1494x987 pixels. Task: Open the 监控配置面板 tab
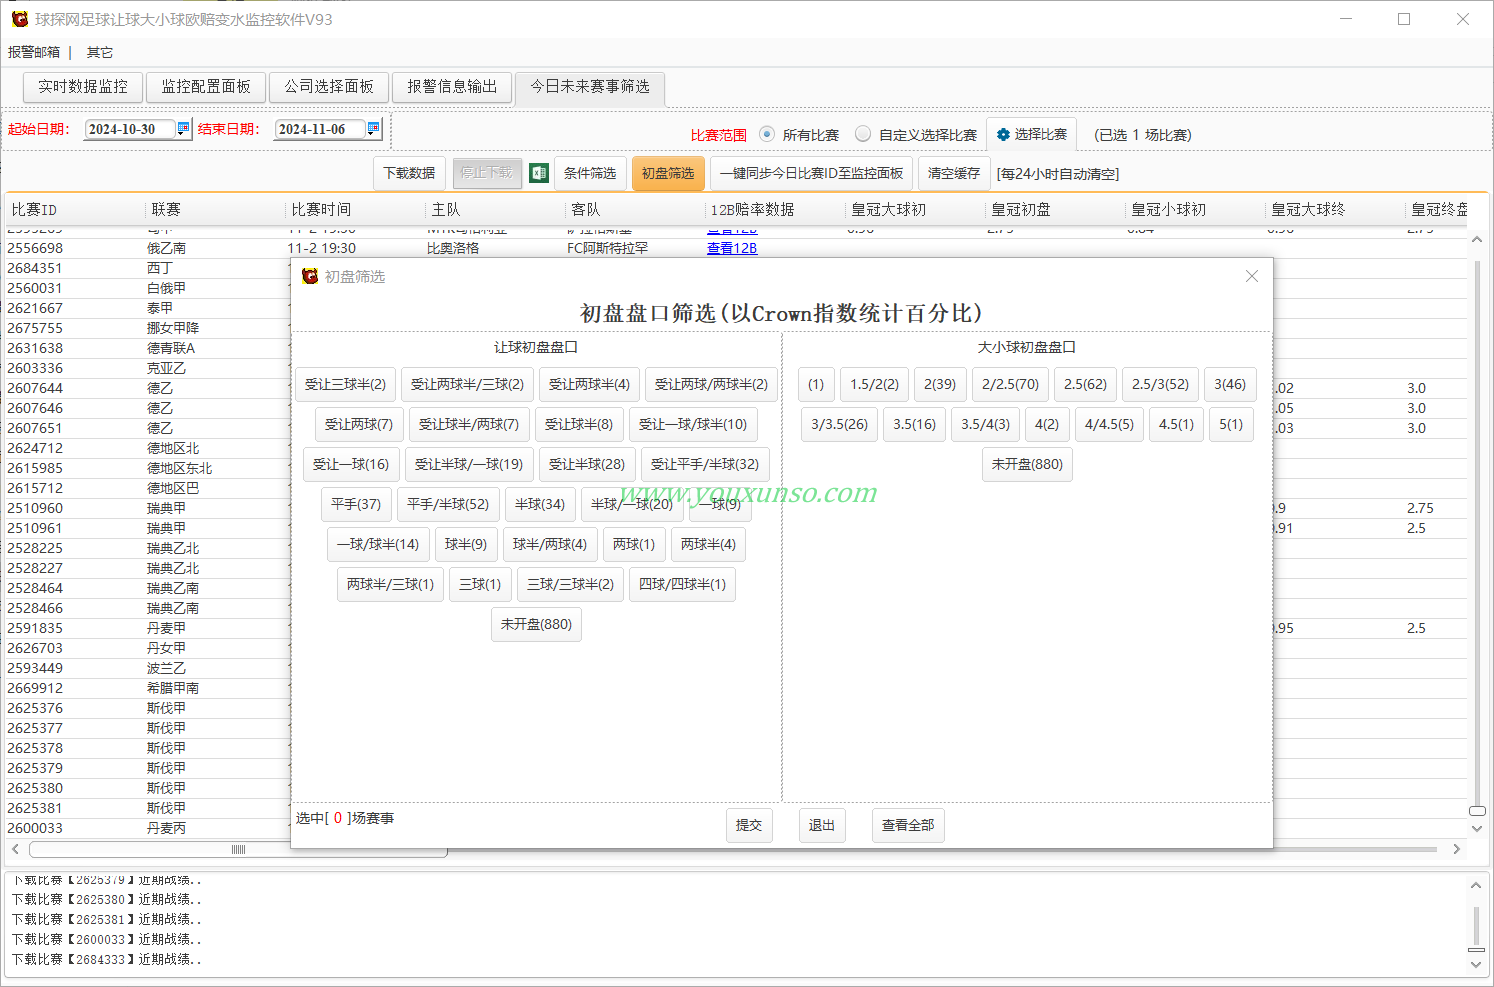point(206,87)
